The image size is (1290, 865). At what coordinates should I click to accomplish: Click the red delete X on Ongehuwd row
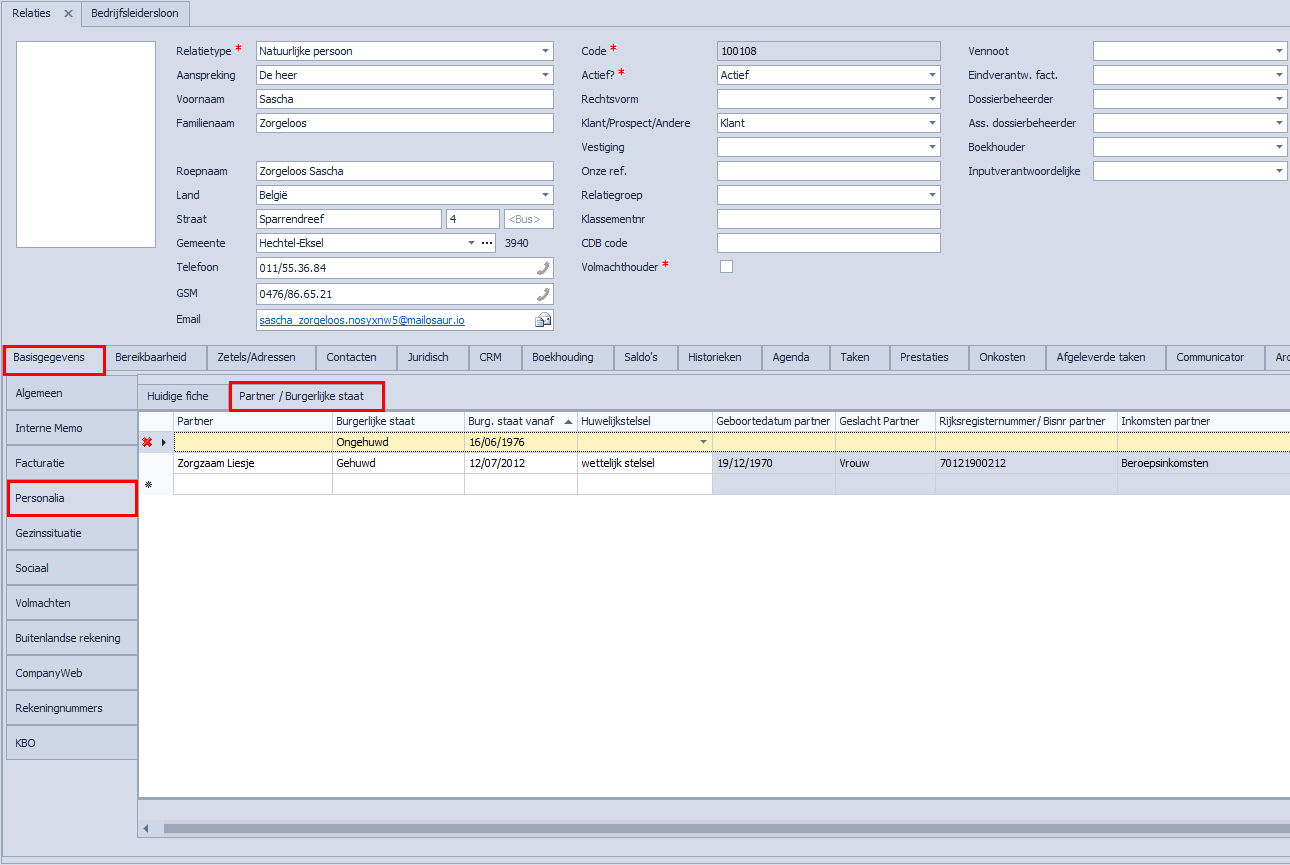(147, 442)
